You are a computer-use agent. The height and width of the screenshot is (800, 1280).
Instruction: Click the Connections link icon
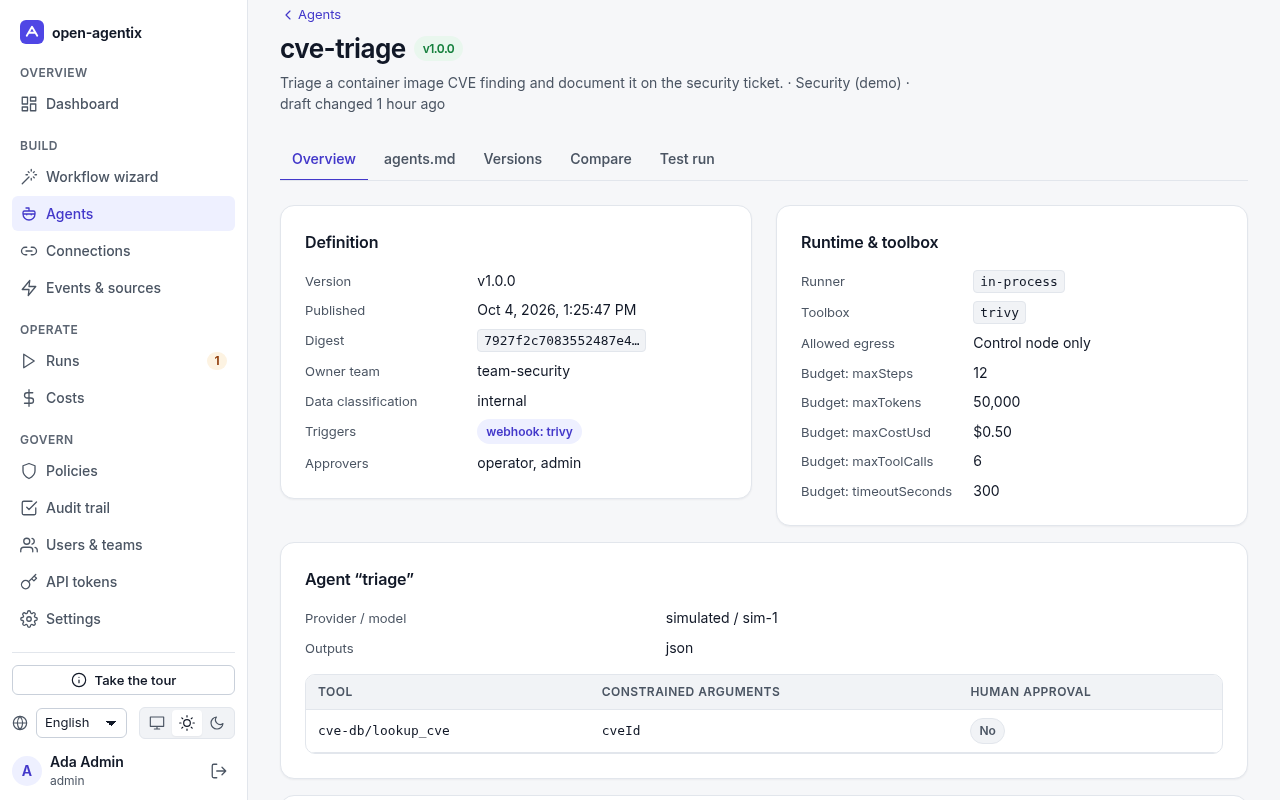[x=29, y=251]
